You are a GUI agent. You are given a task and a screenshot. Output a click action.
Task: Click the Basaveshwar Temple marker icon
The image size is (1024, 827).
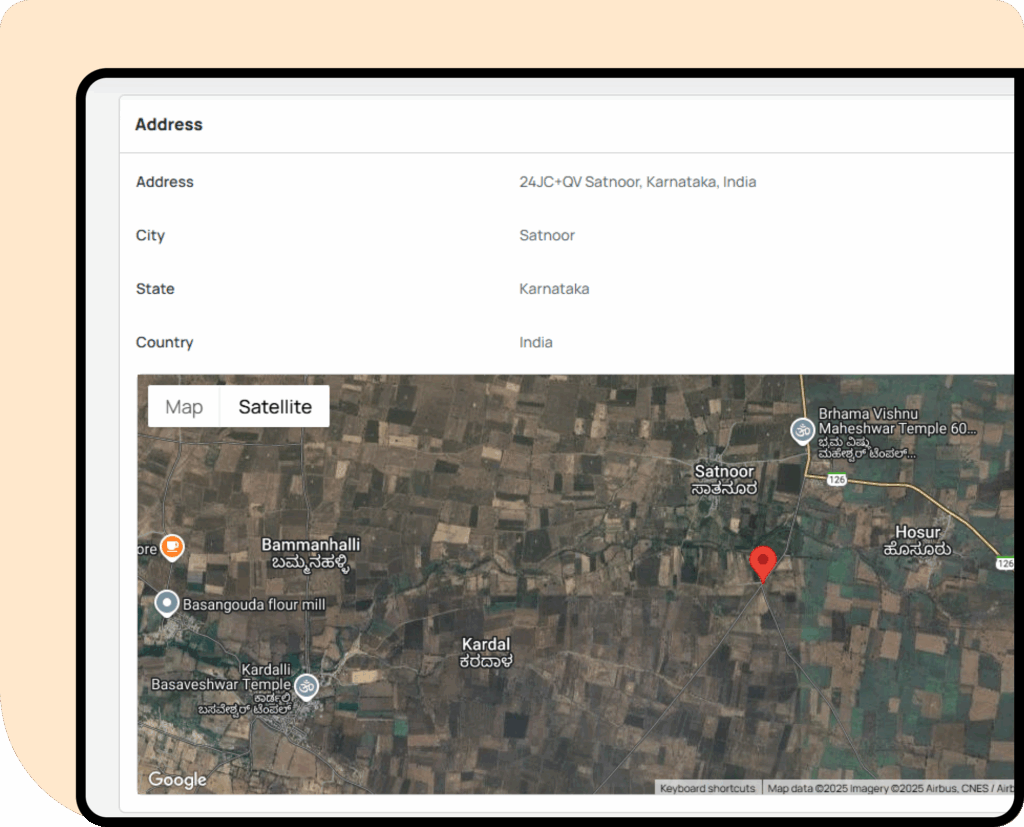[x=306, y=687]
